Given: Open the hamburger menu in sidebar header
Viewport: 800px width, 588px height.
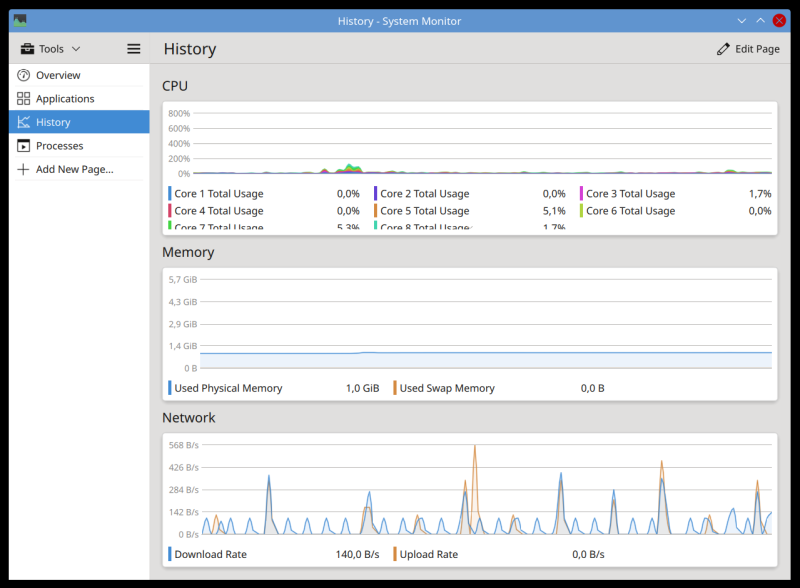Looking at the screenshot, I should (134, 49).
